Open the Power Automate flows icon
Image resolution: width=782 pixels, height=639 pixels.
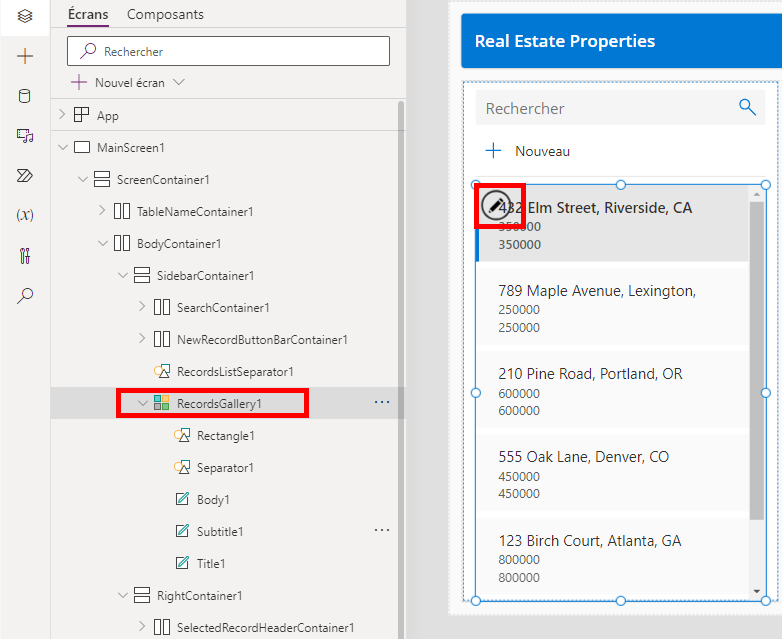coord(25,176)
